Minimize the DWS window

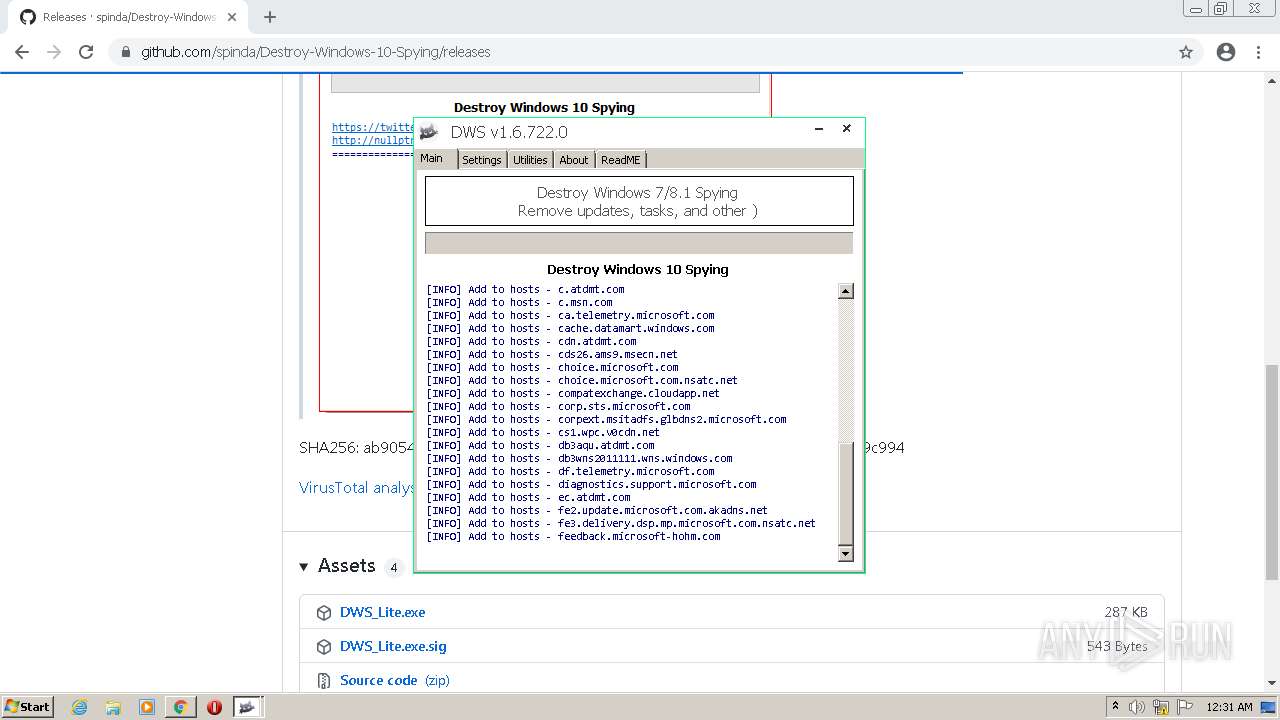tap(819, 129)
